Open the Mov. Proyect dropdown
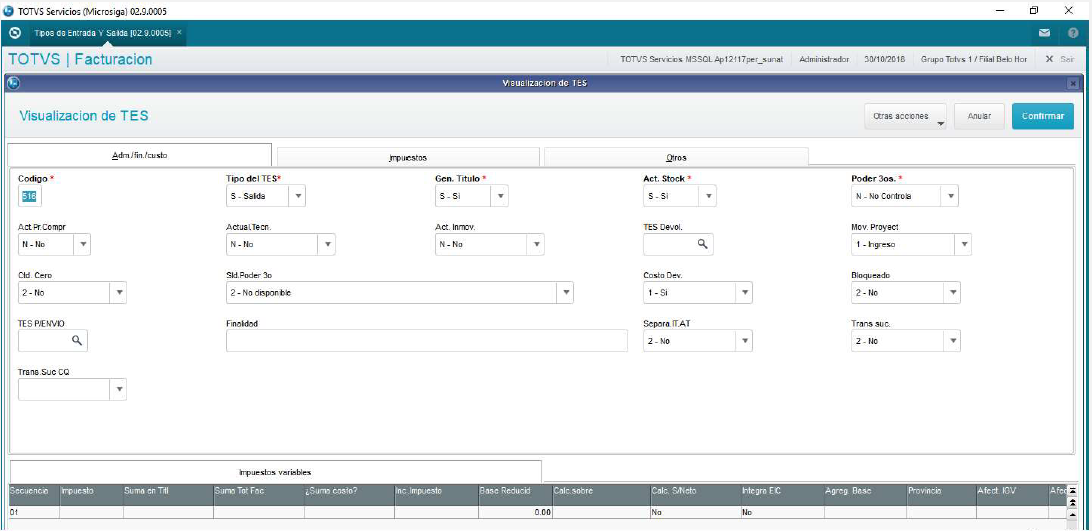 click(964, 245)
